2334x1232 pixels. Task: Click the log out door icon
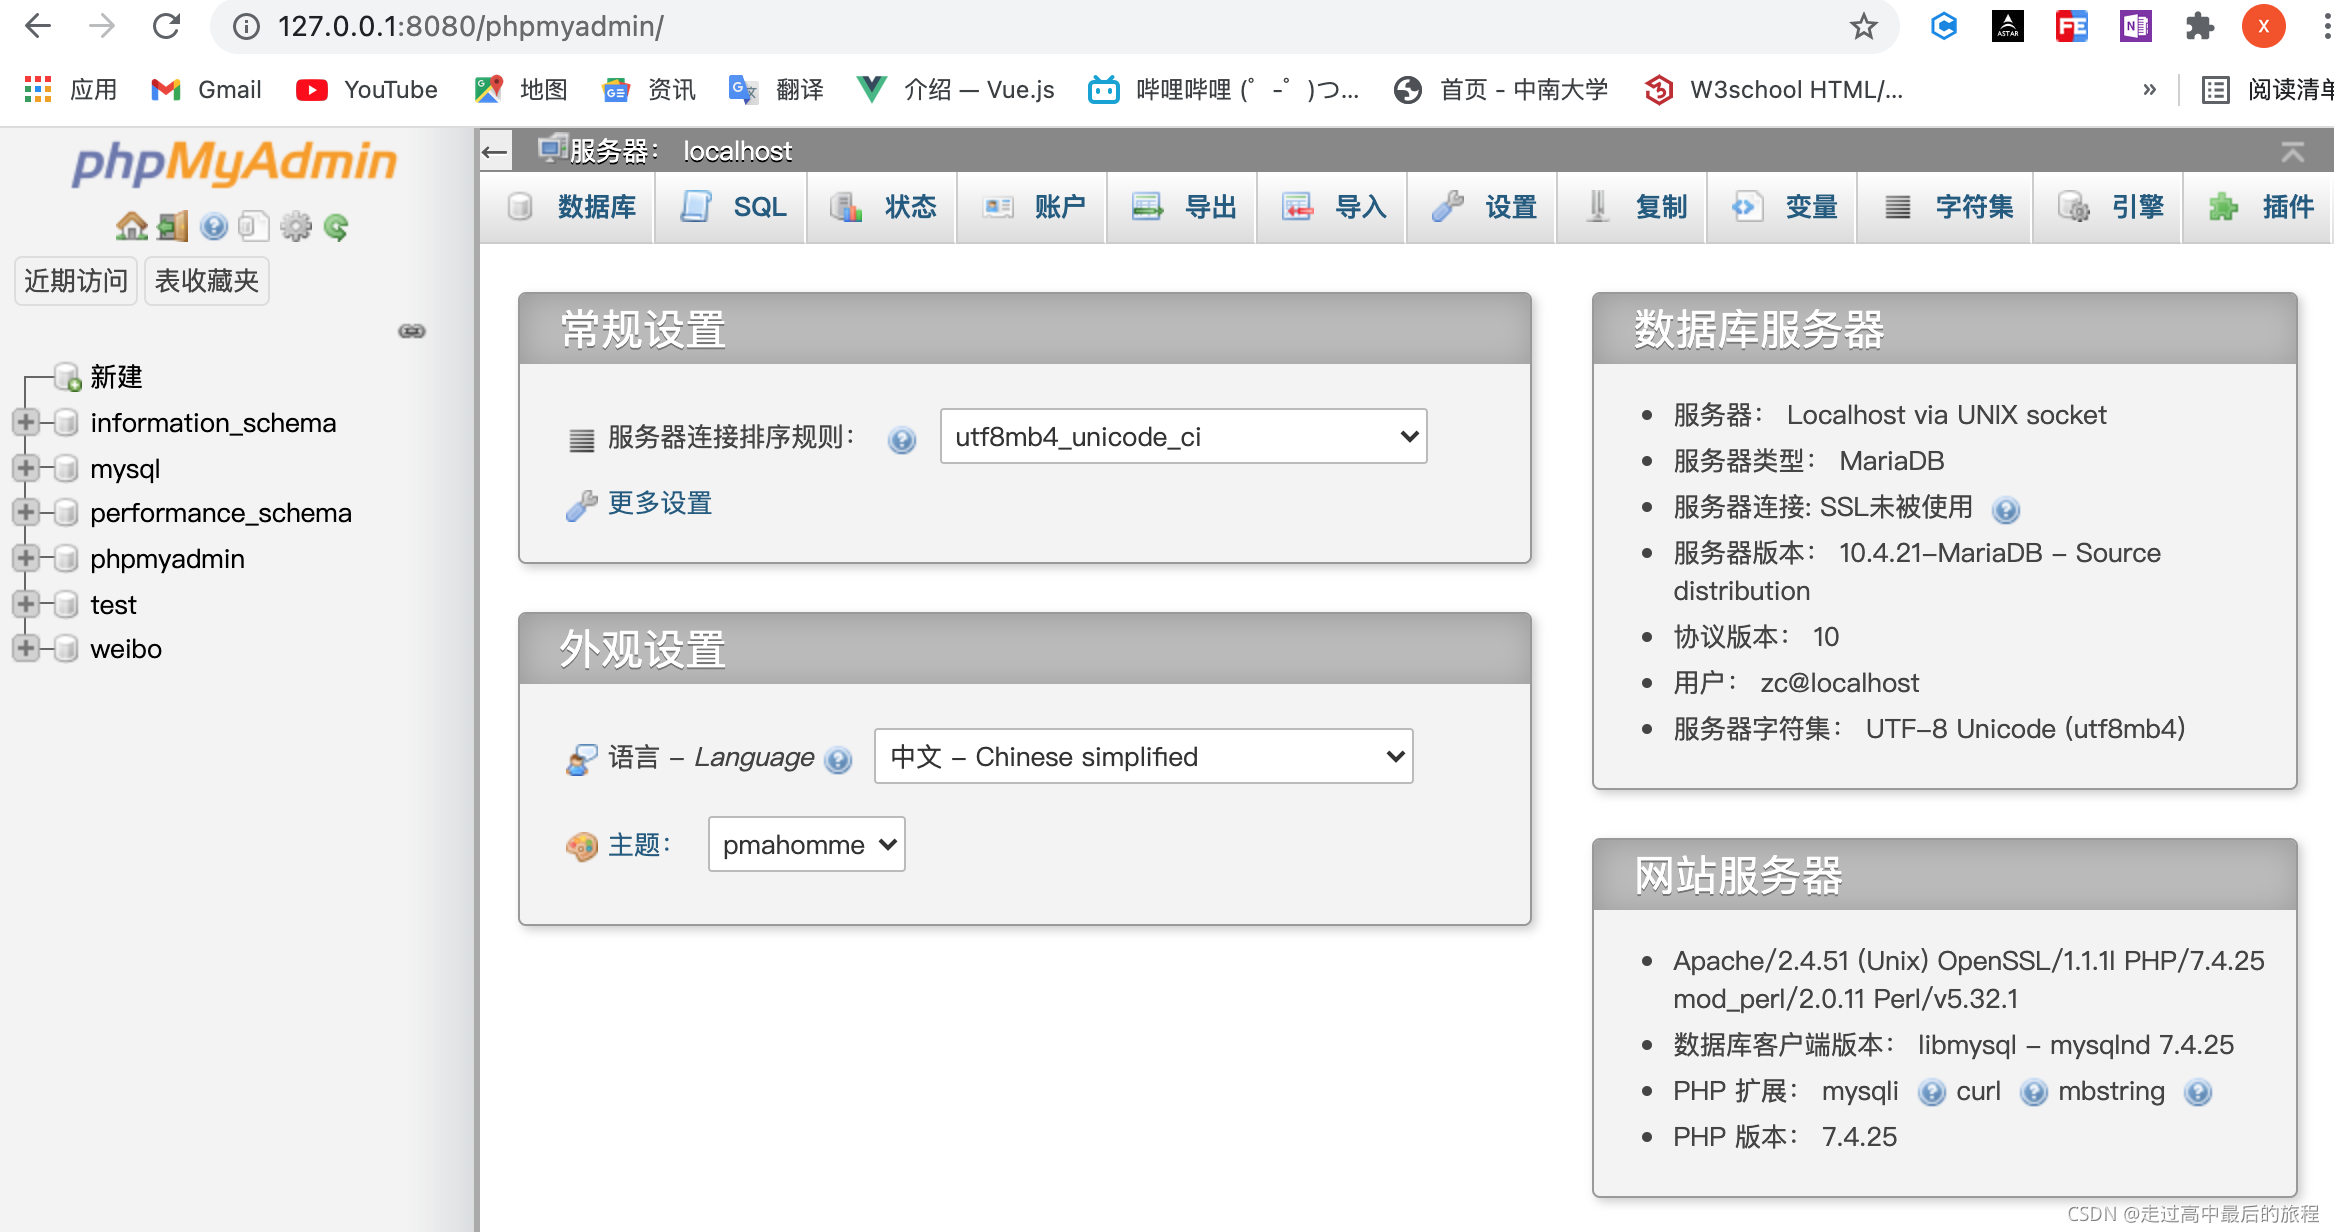172,227
